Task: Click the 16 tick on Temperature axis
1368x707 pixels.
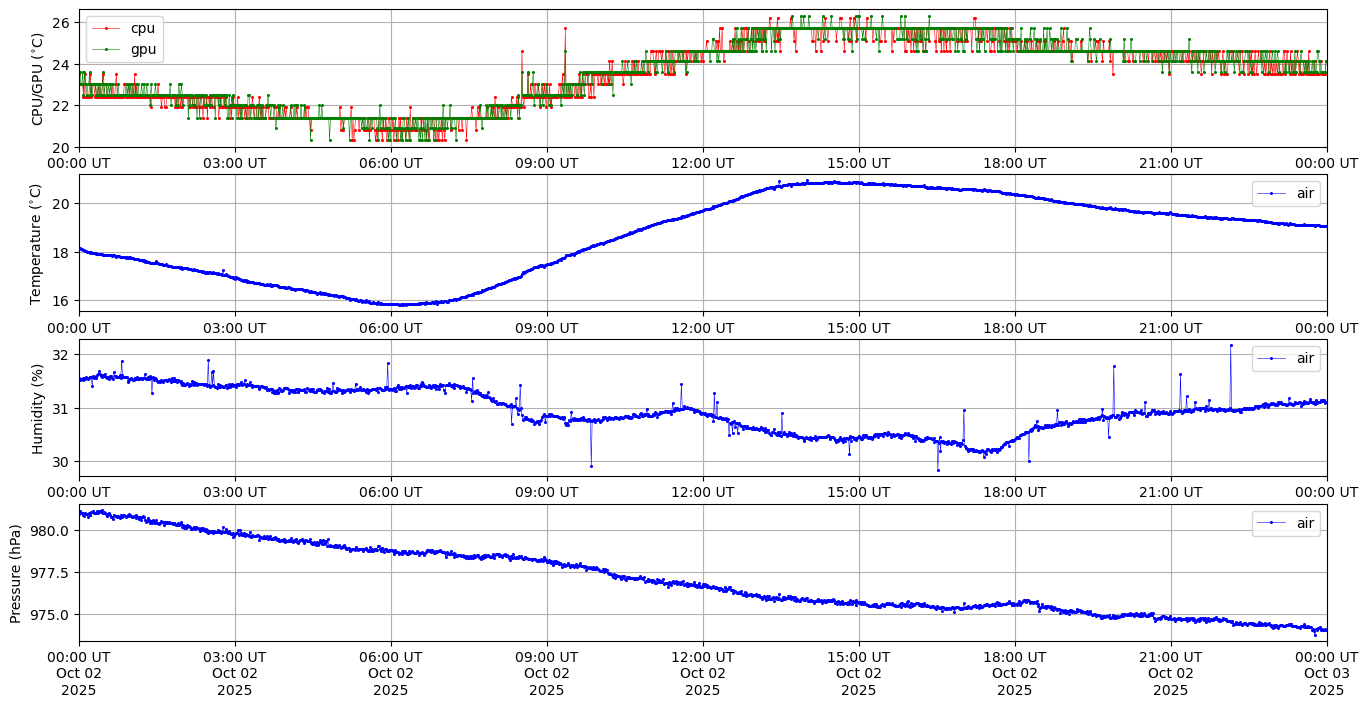Action: tap(60, 300)
